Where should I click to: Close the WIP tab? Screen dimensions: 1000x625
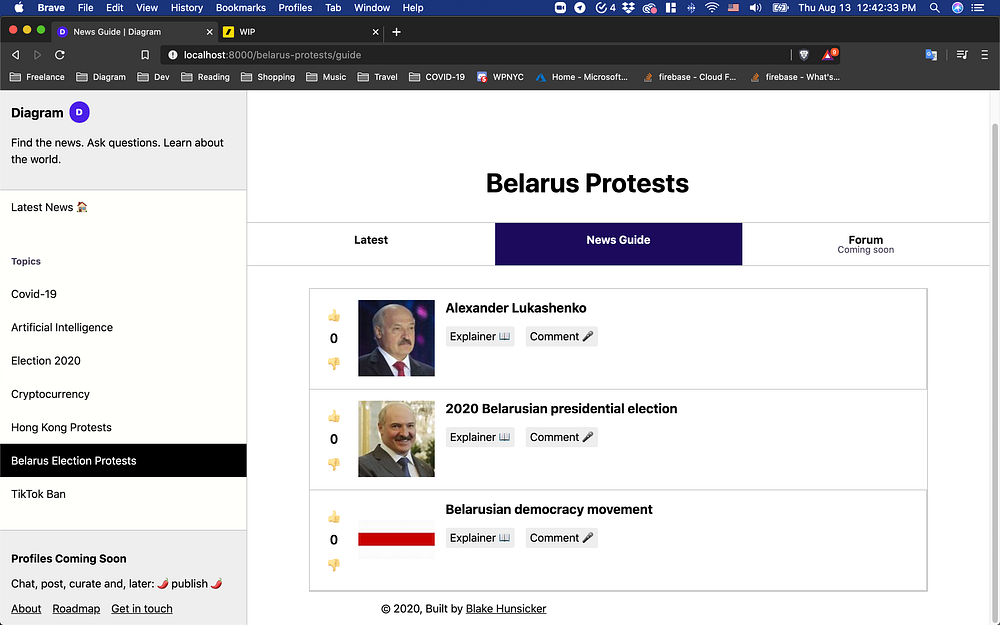coord(375,32)
